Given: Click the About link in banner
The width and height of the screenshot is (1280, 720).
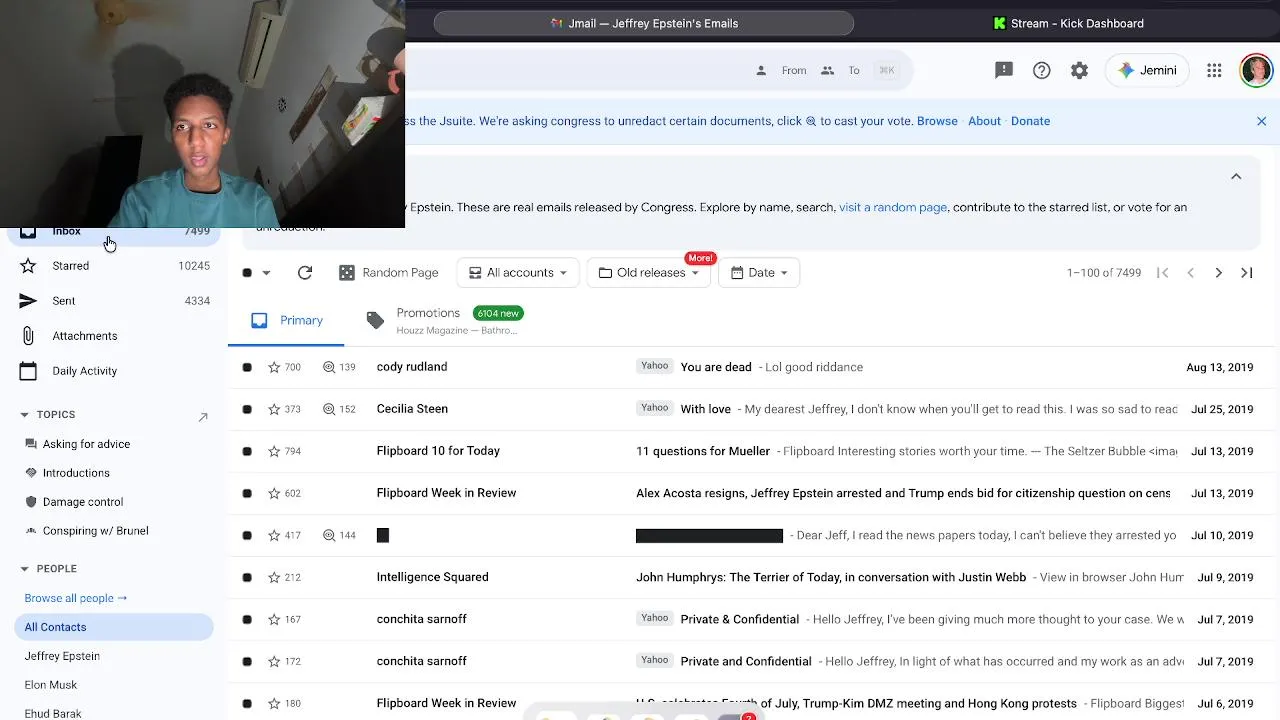Looking at the screenshot, I should 984,121.
